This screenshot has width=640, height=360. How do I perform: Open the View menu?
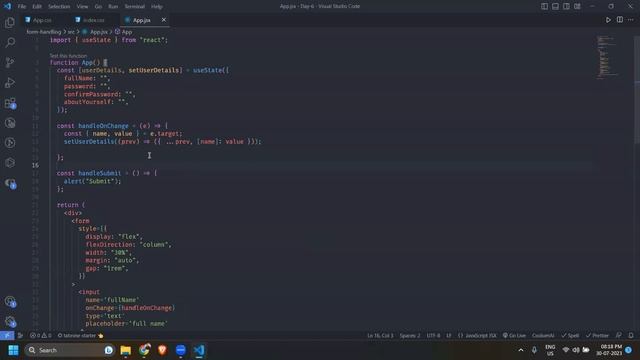click(82, 7)
